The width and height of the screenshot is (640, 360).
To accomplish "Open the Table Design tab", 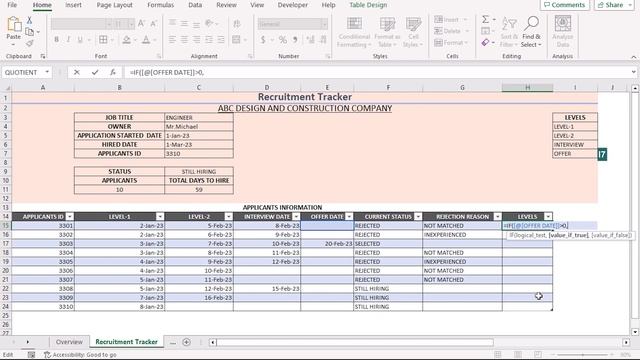I will tap(368, 5).
